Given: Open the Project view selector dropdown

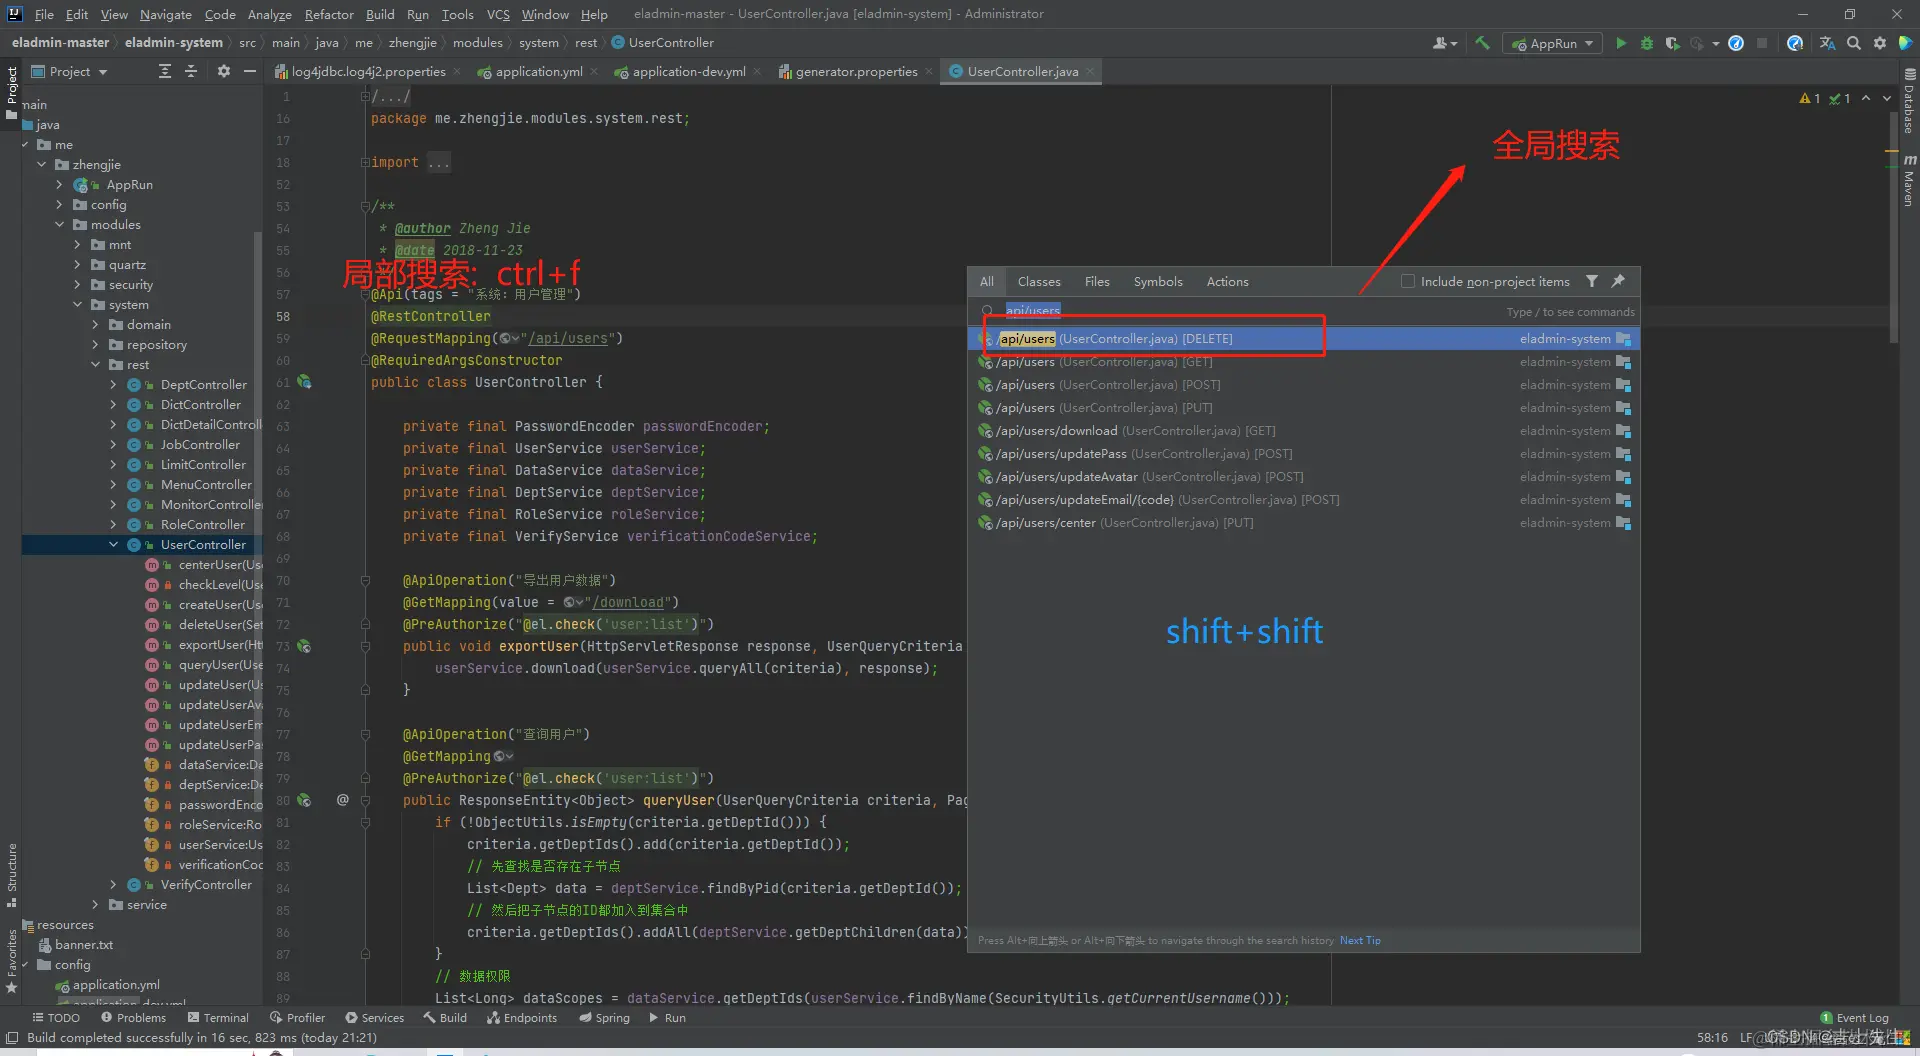Looking at the screenshot, I should point(69,71).
